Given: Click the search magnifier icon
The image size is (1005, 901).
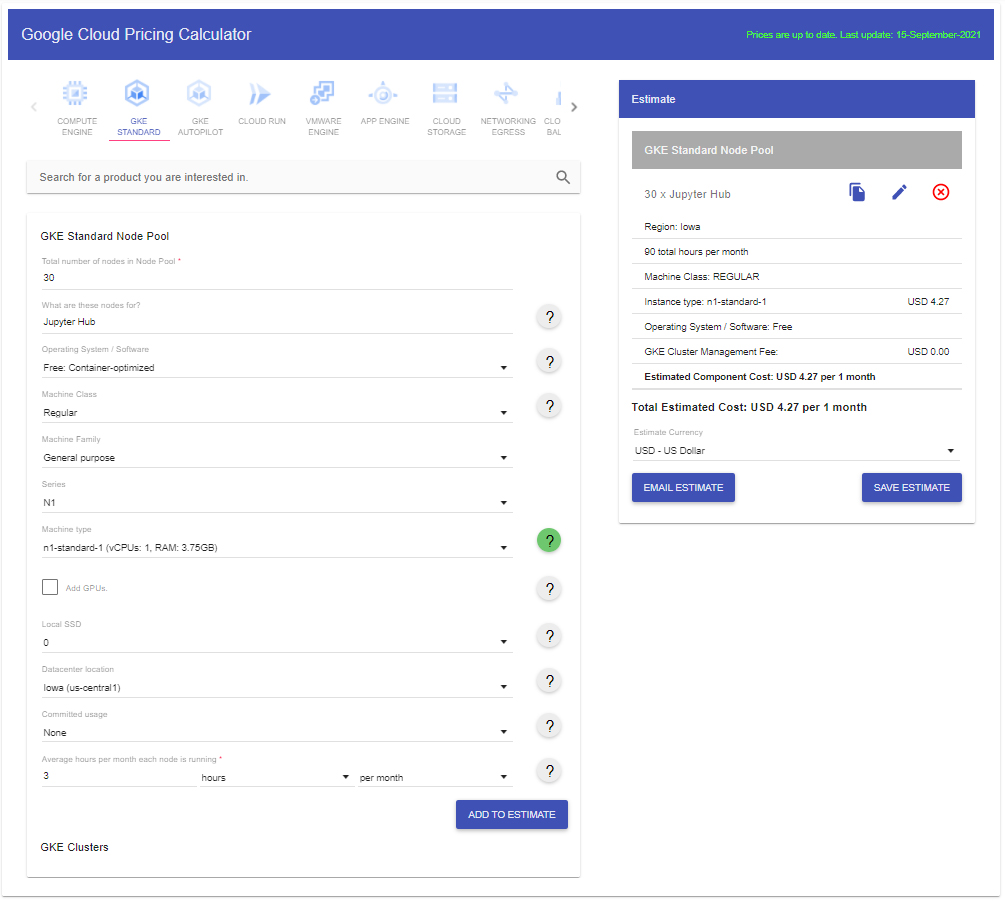Looking at the screenshot, I should tap(563, 177).
